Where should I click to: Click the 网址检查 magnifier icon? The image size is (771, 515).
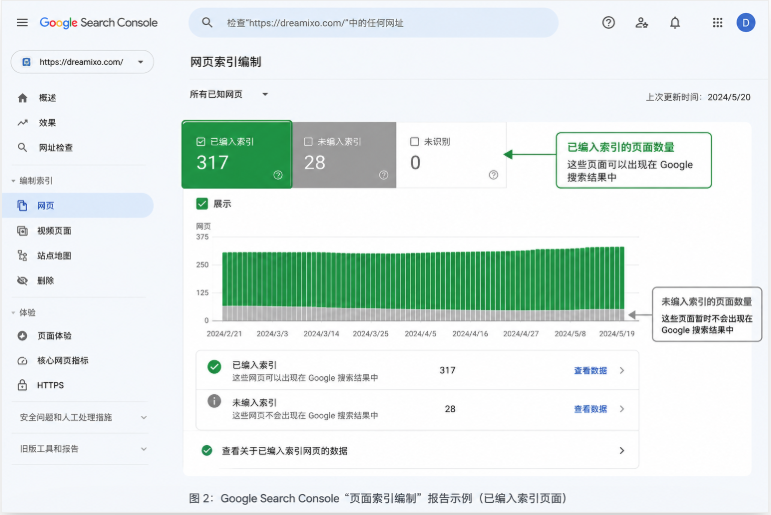(23, 148)
